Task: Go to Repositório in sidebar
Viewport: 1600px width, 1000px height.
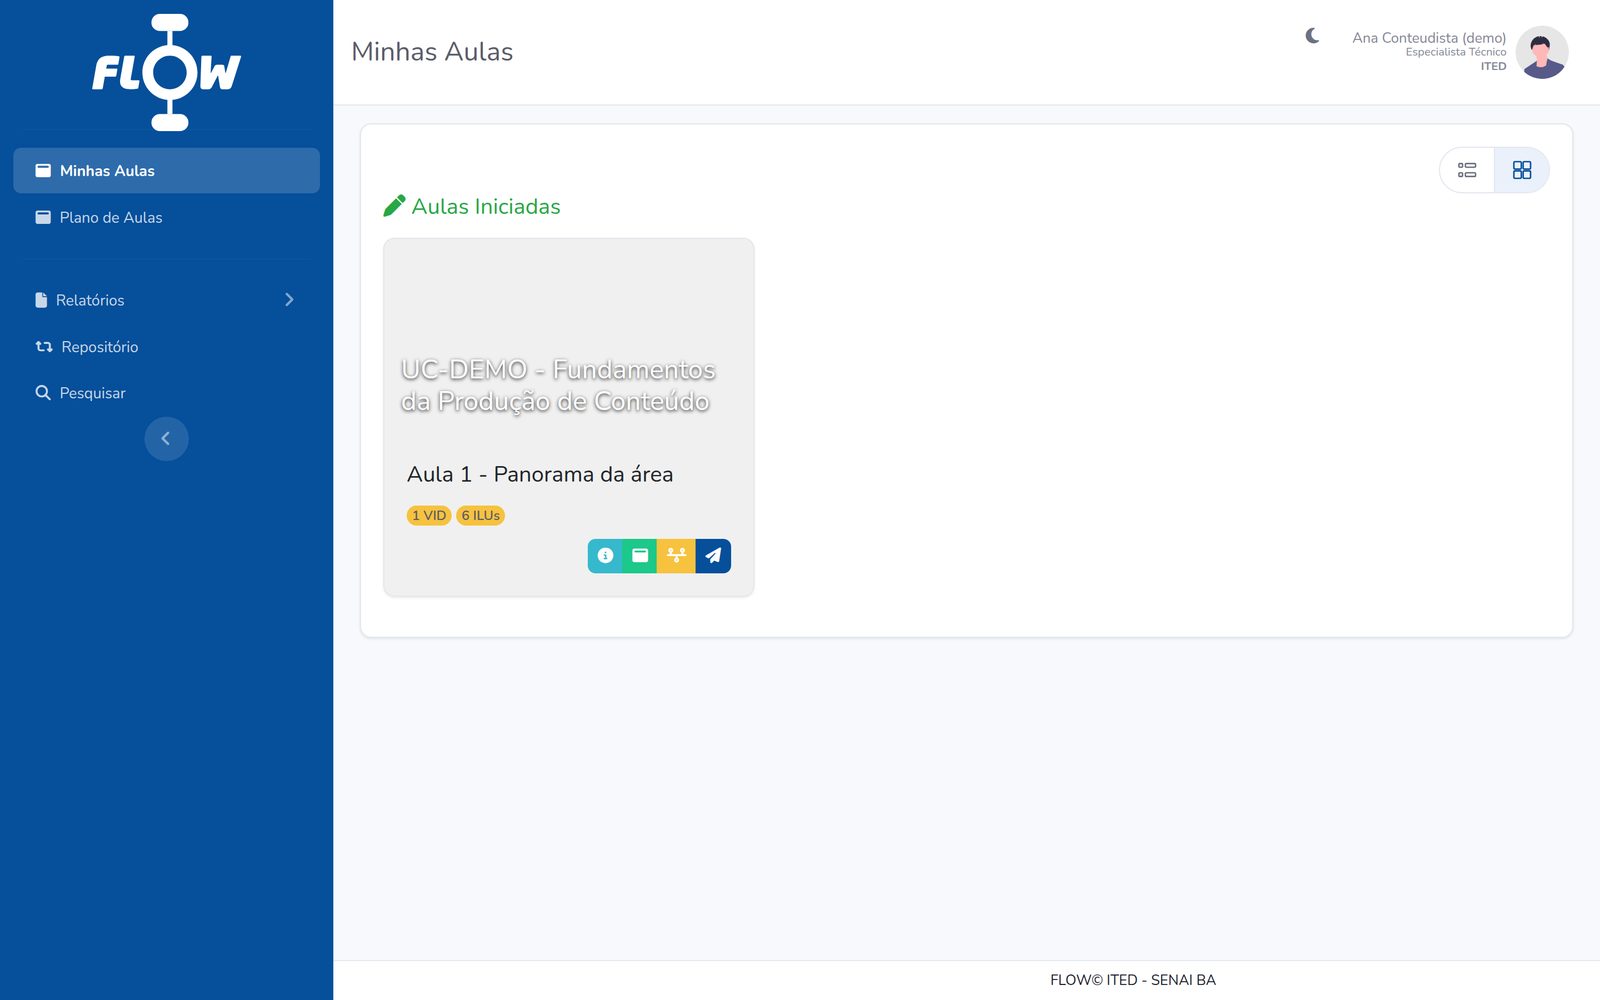Action: click(166, 347)
